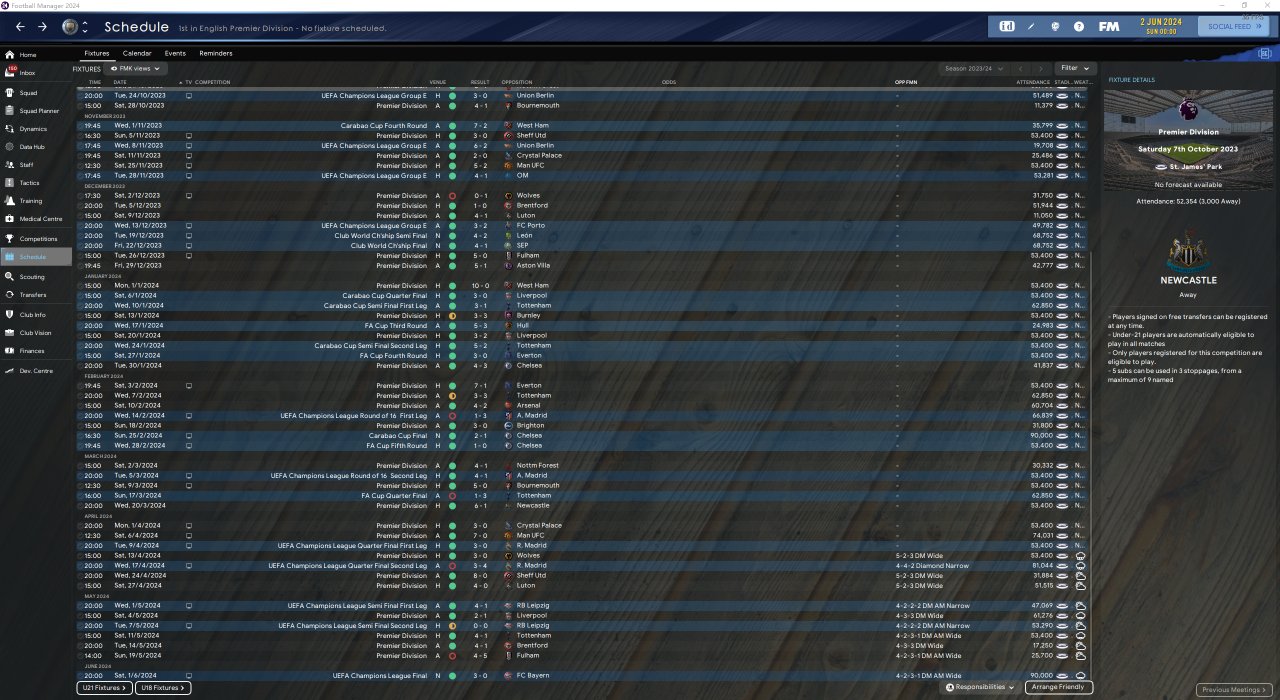Select Schedule in the sidebar

pyautogui.click(x=36, y=257)
